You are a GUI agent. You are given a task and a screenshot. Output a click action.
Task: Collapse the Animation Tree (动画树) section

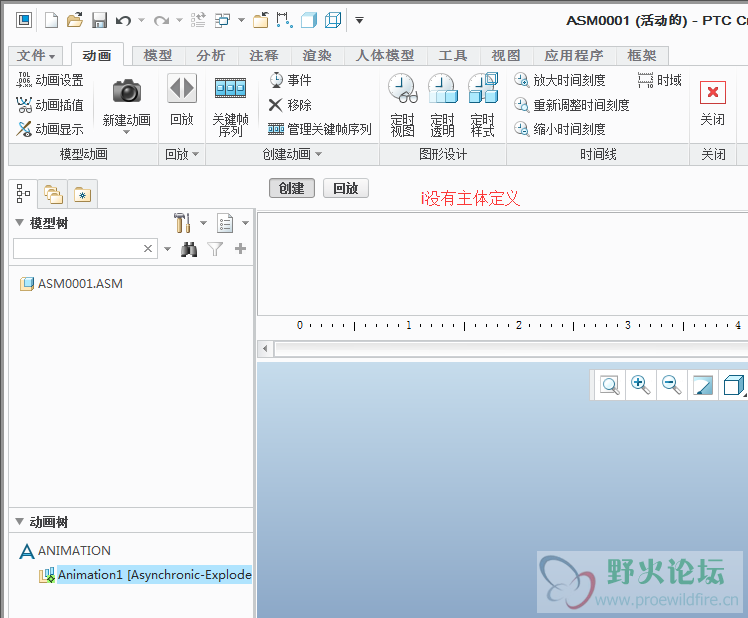20,521
